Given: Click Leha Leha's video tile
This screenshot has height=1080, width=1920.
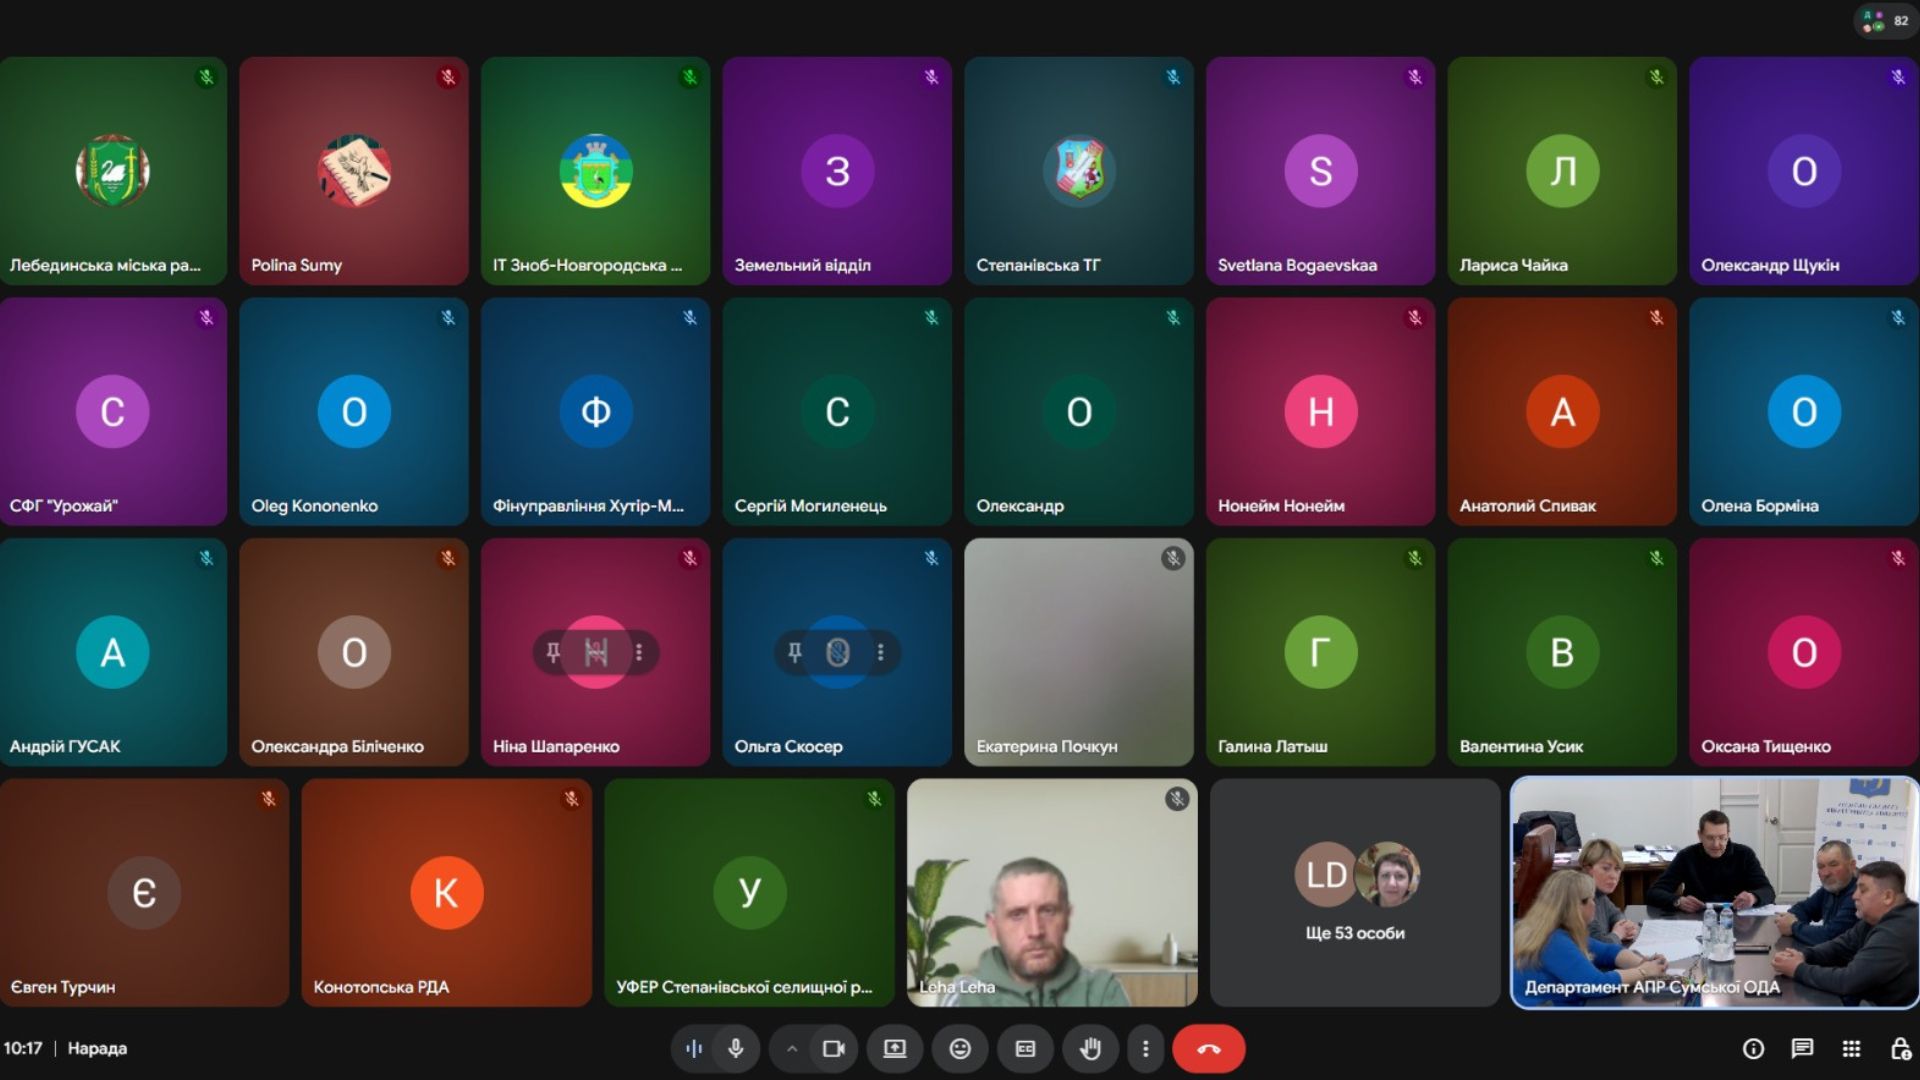Looking at the screenshot, I should 1051,893.
